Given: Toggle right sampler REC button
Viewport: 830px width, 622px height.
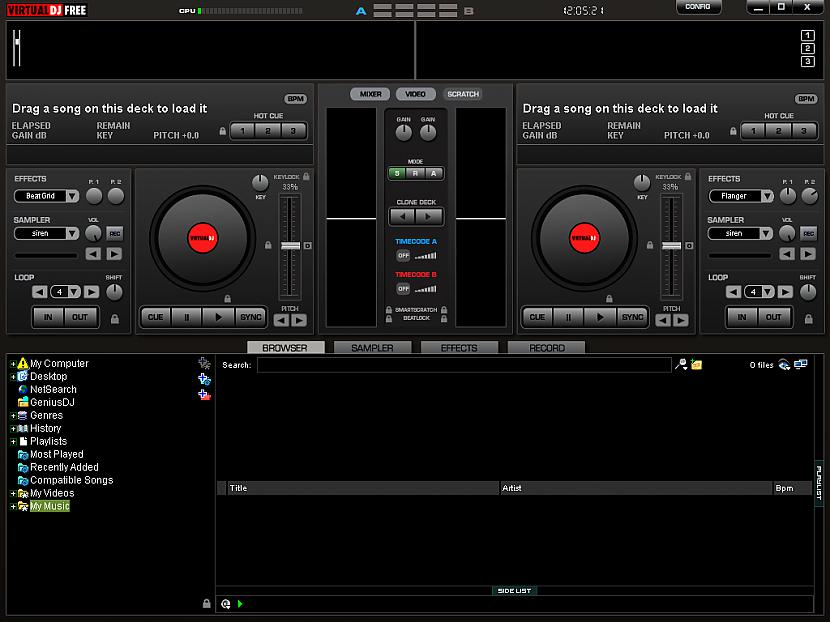Looking at the screenshot, I should click(808, 233).
